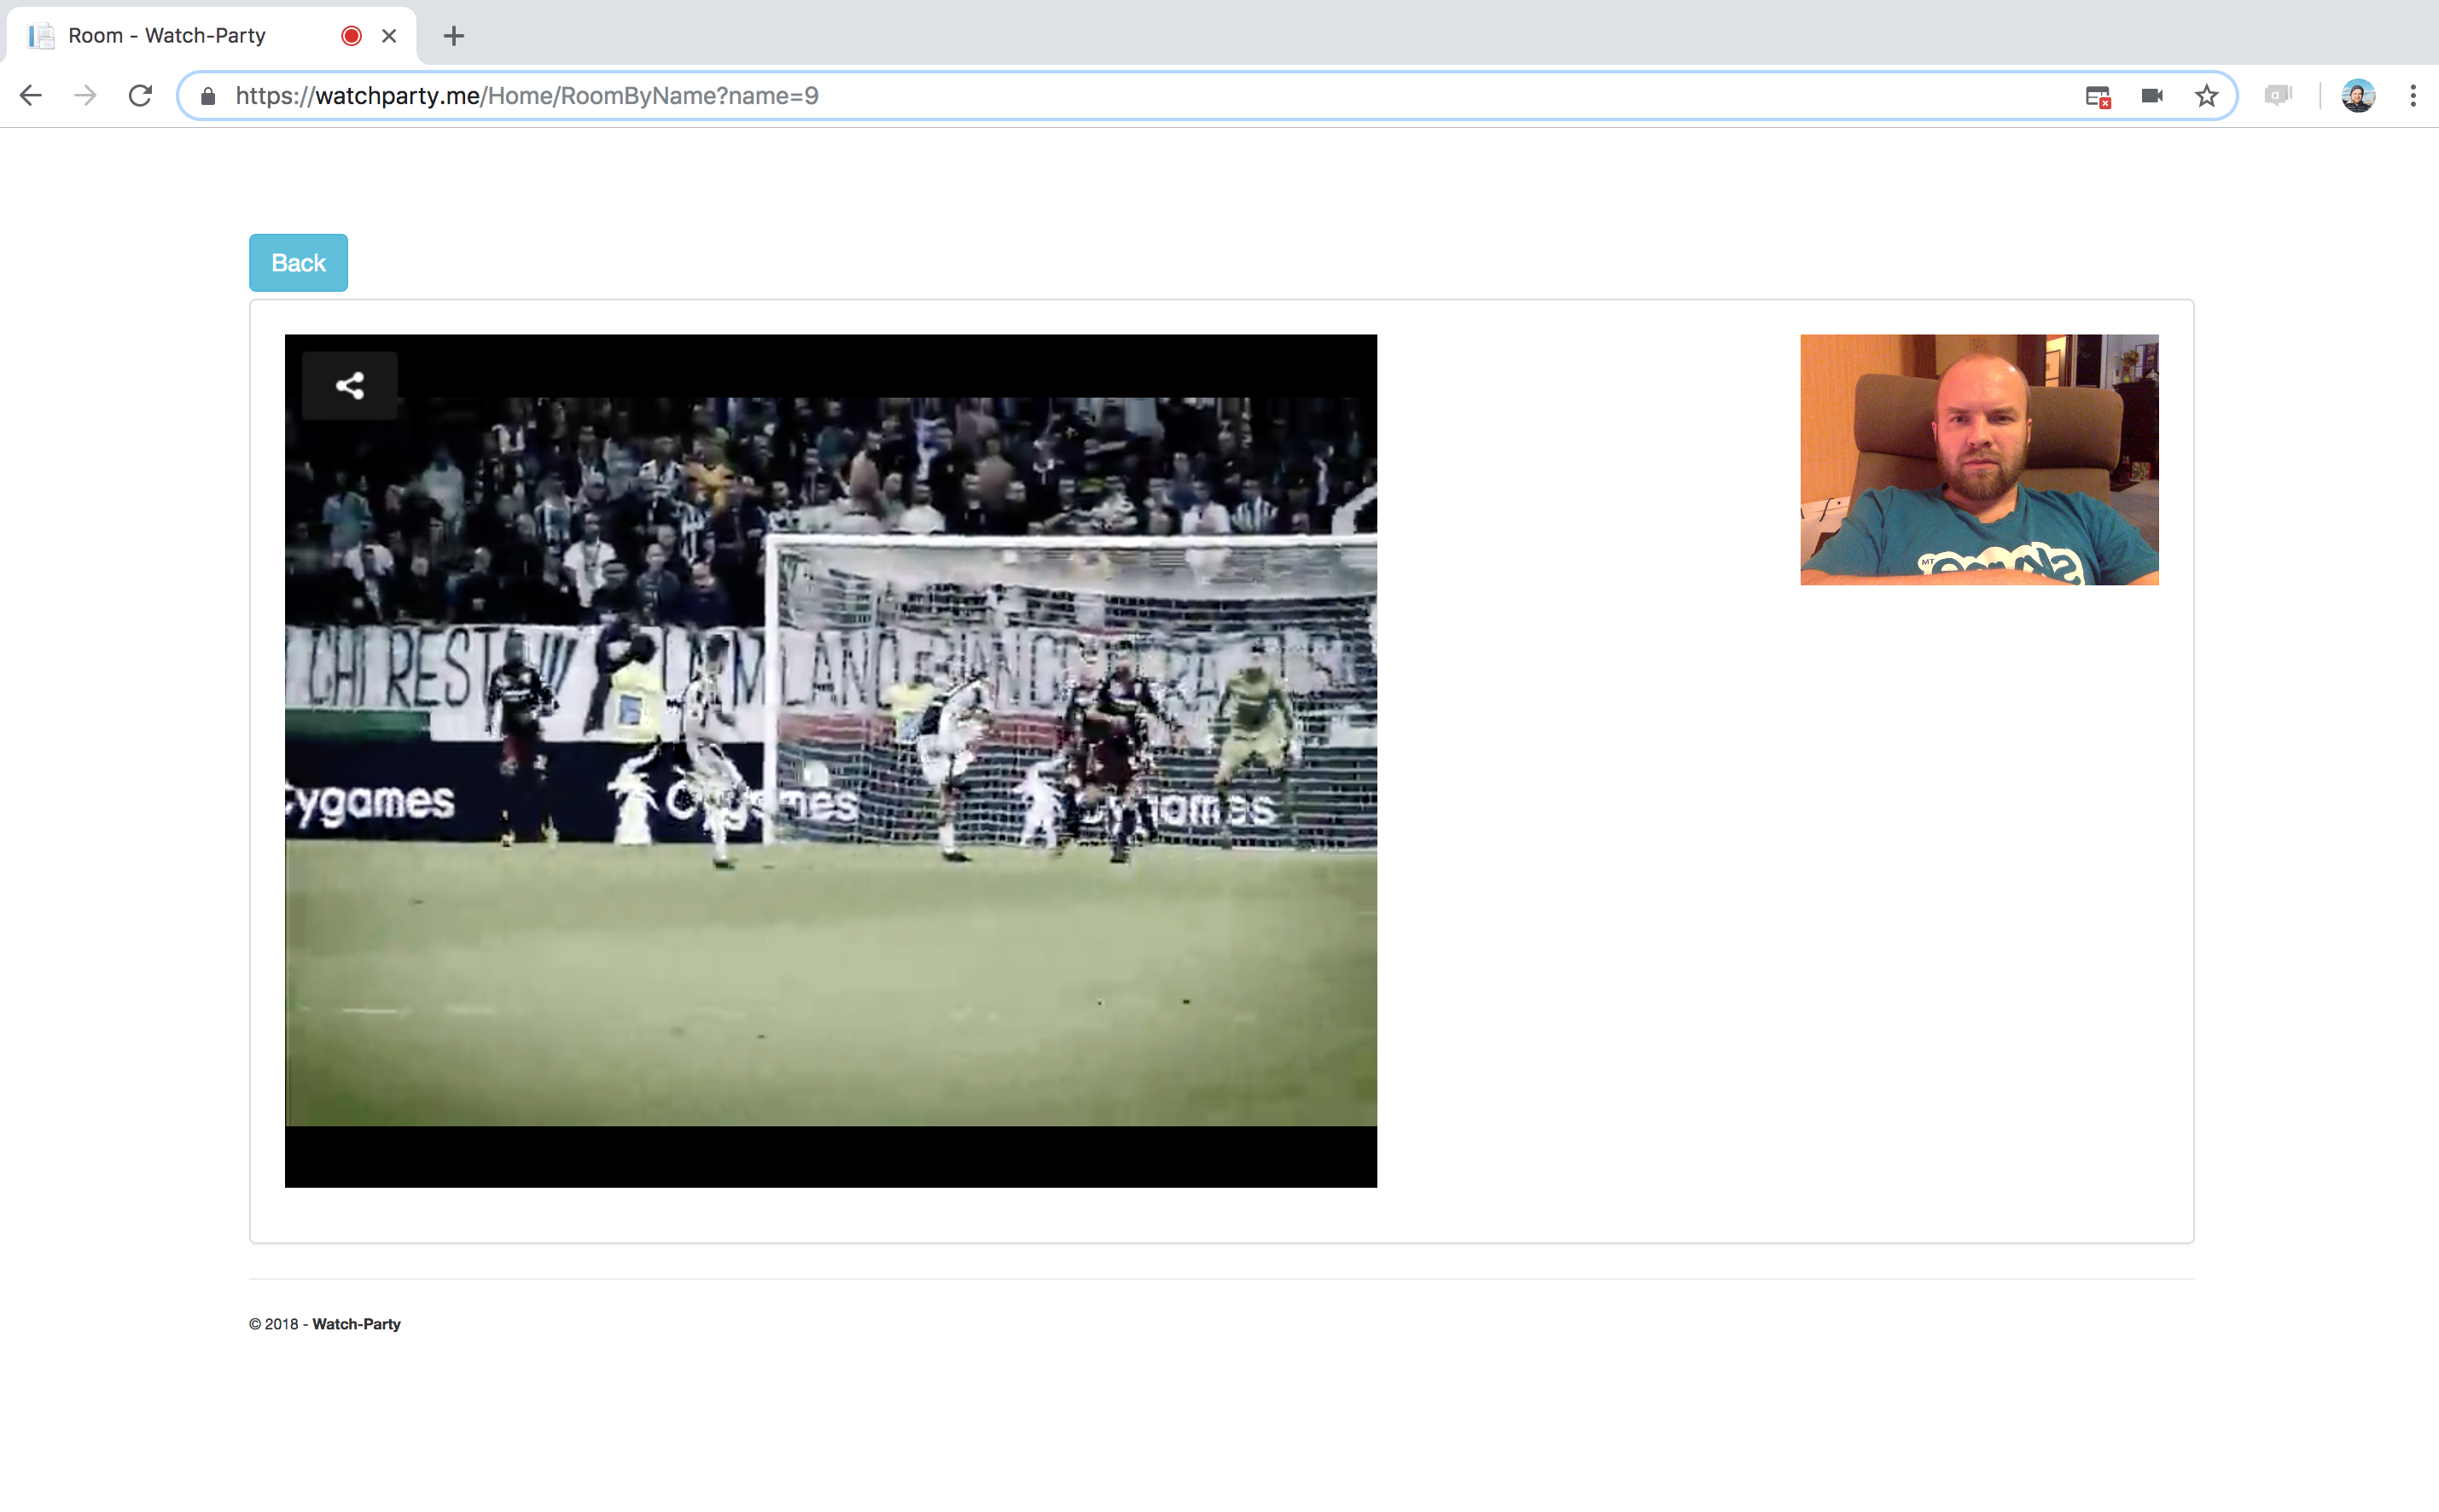Go back using browser back arrow
Image resolution: width=2439 pixels, height=1512 pixels.
point(31,96)
